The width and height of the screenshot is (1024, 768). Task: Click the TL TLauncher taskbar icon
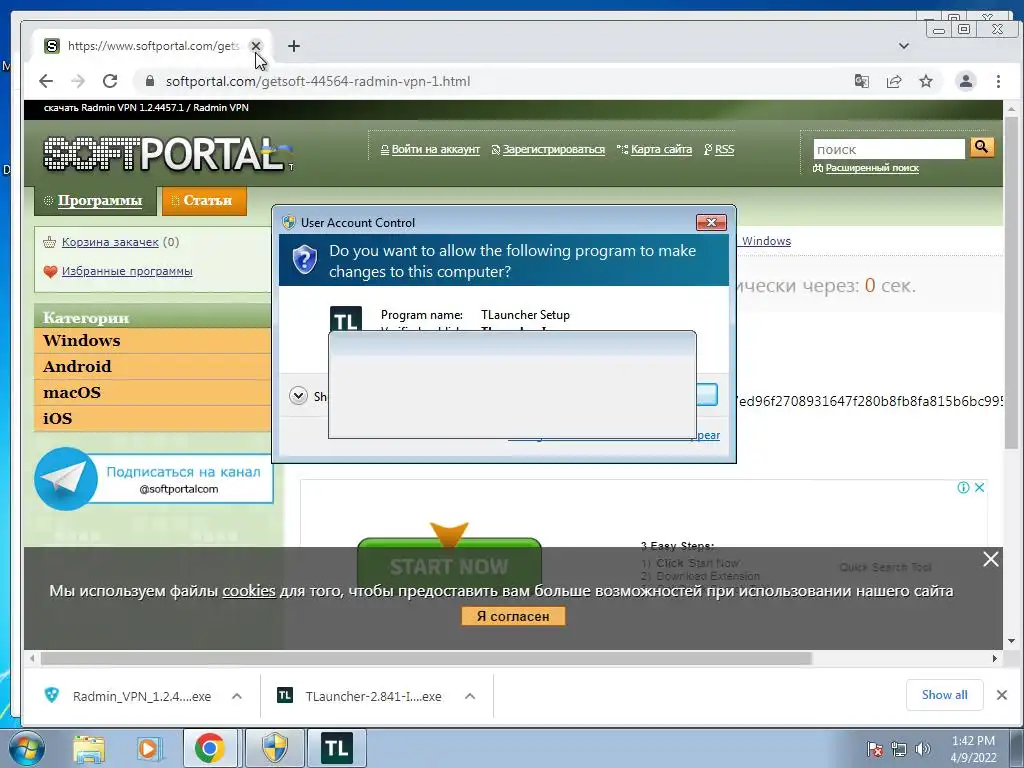[x=337, y=748]
